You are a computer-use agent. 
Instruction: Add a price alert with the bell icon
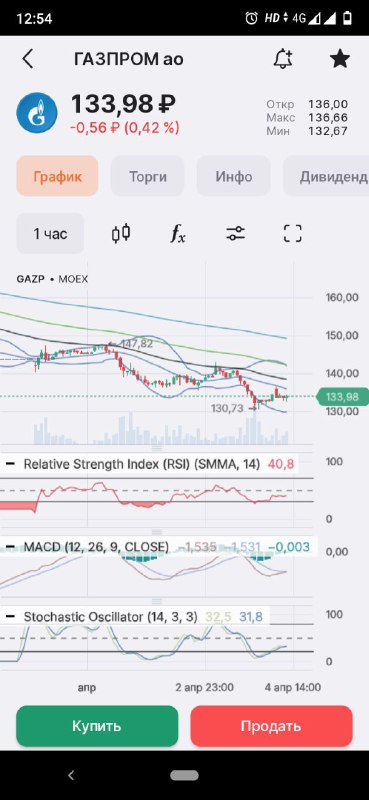click(283, 59)
